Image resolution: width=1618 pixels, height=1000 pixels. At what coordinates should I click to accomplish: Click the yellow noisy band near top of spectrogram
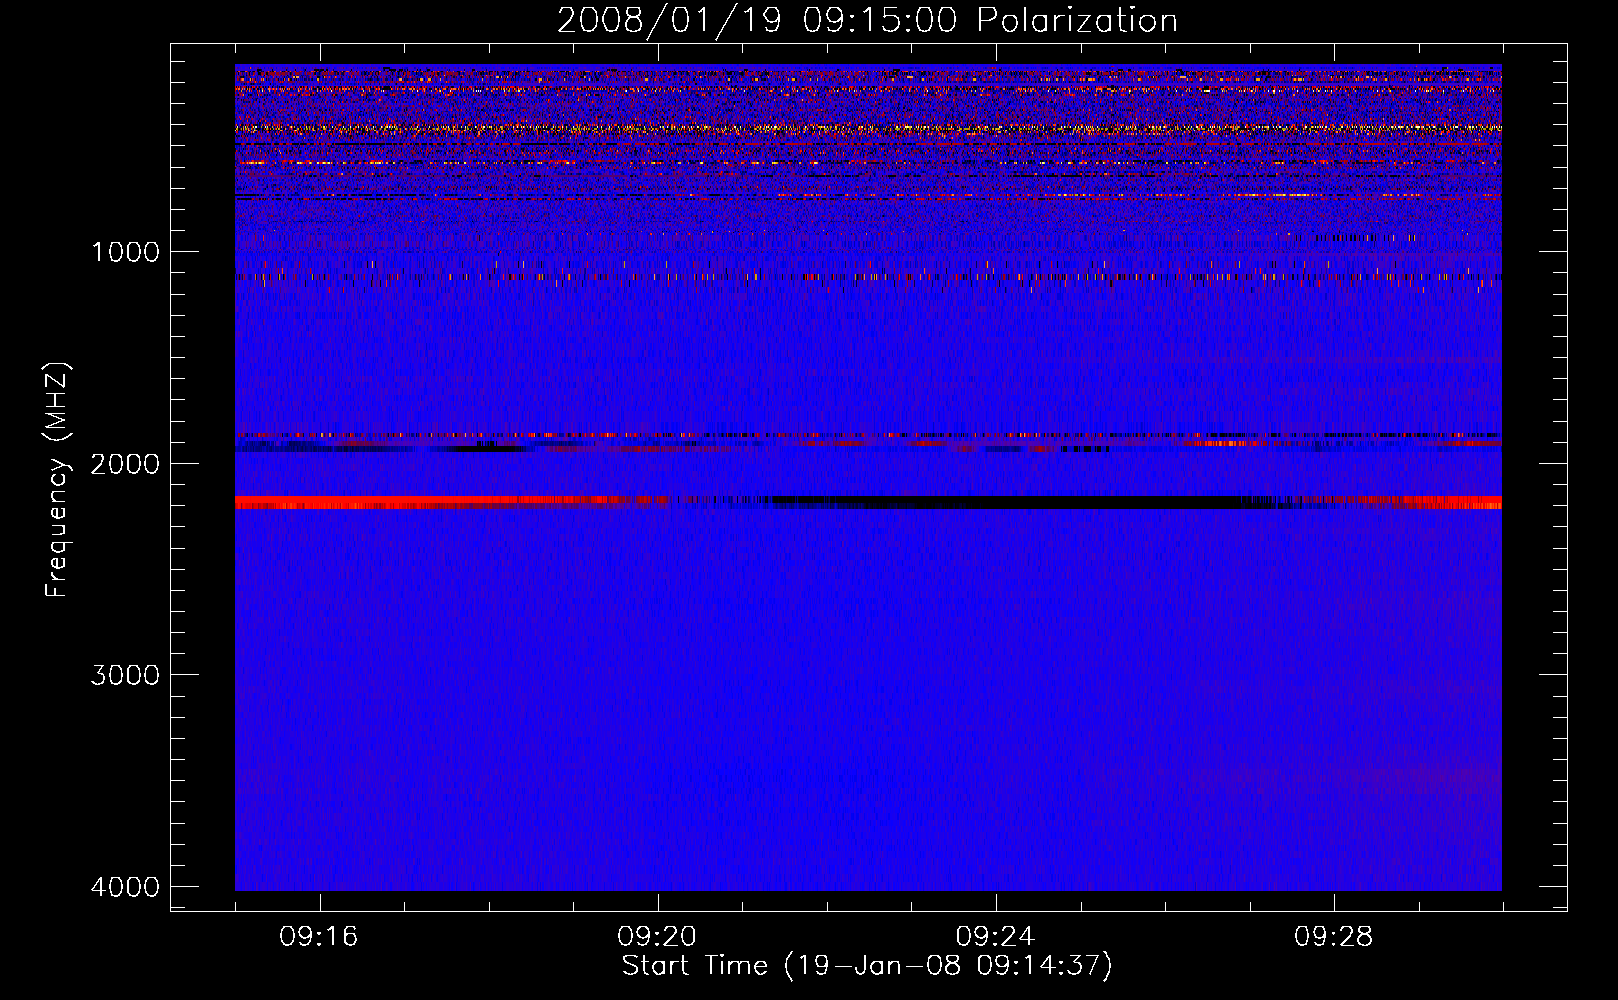[868, 128]
